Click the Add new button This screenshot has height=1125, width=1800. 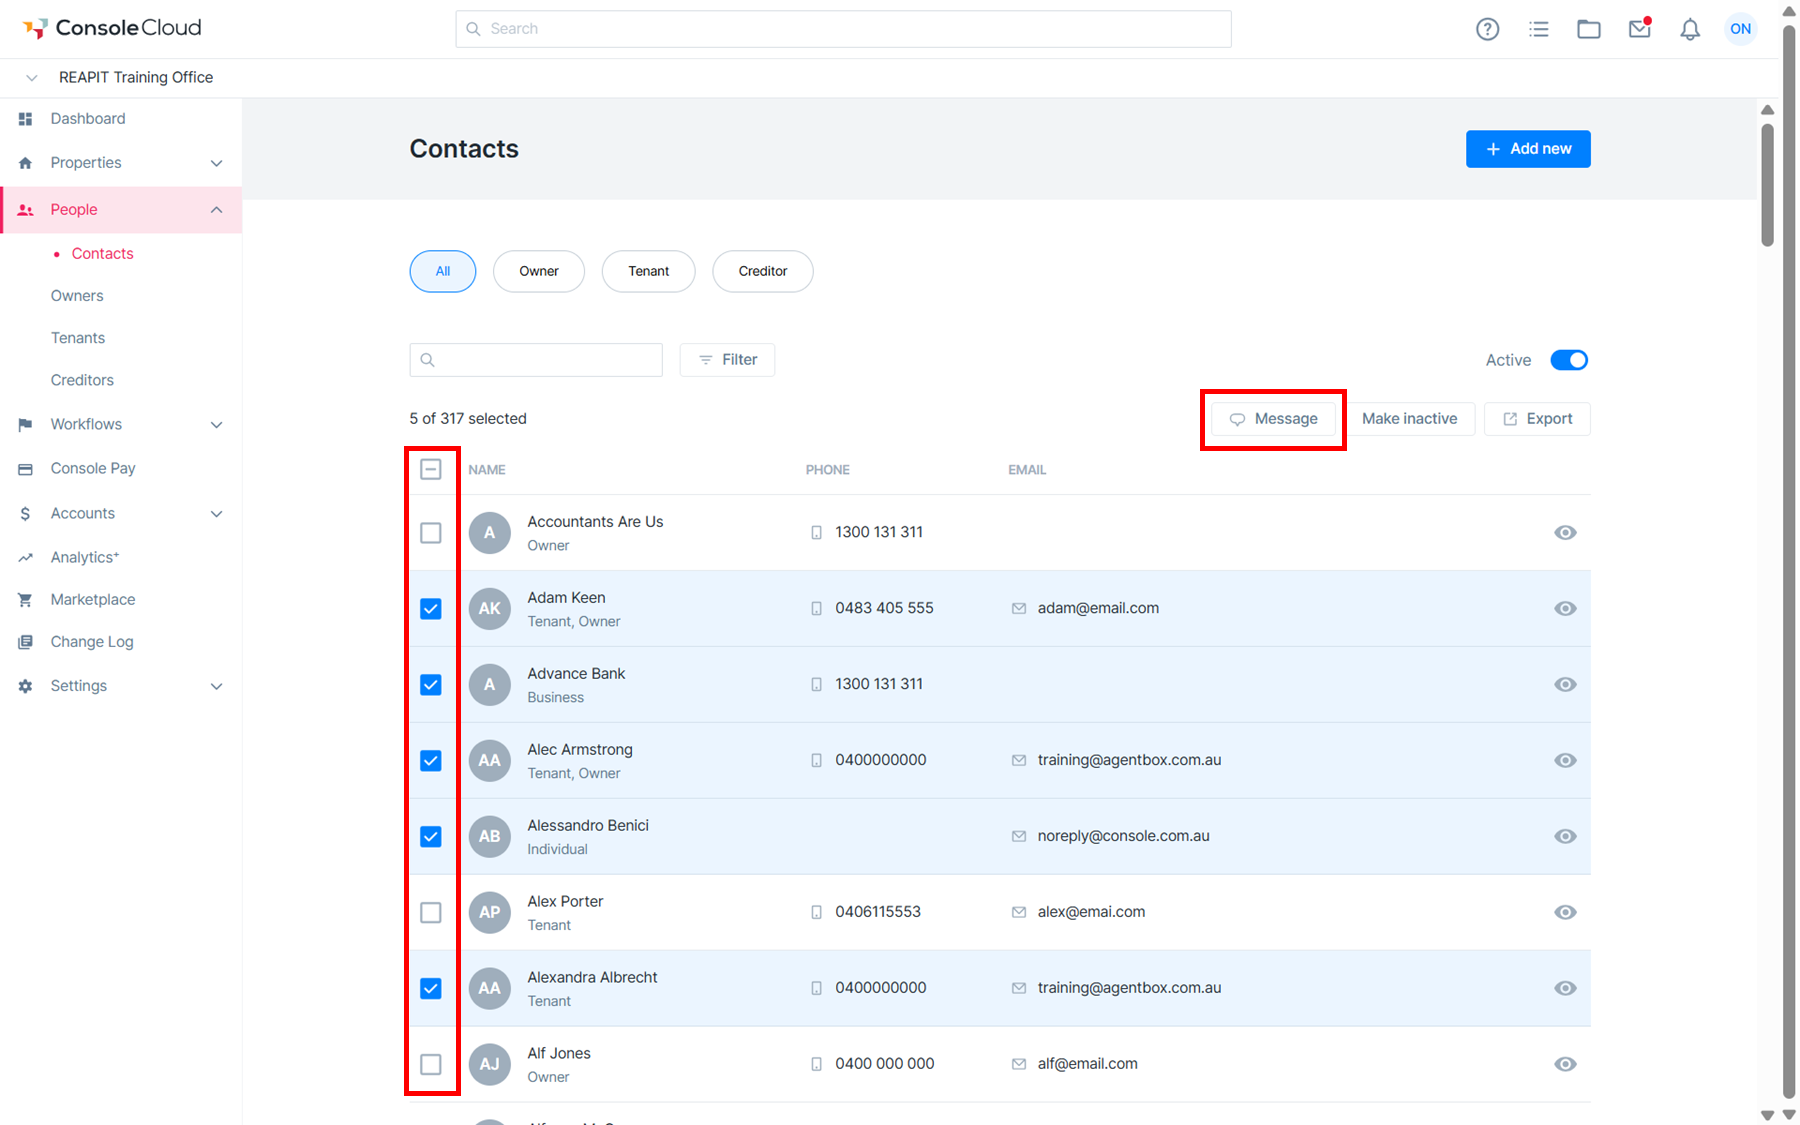[1528, 149]
